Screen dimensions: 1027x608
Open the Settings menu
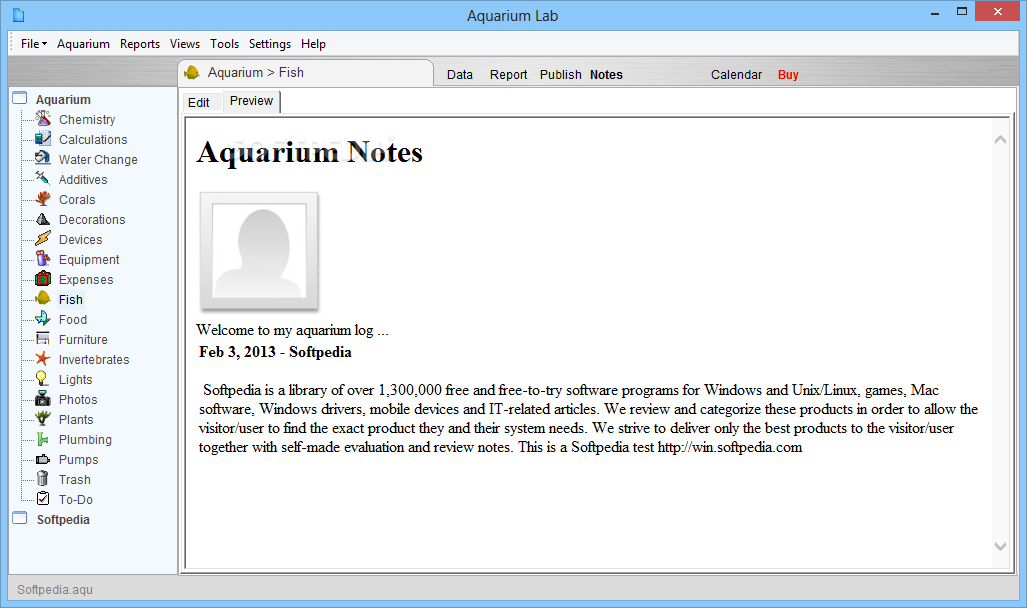(x=270, y=44)
